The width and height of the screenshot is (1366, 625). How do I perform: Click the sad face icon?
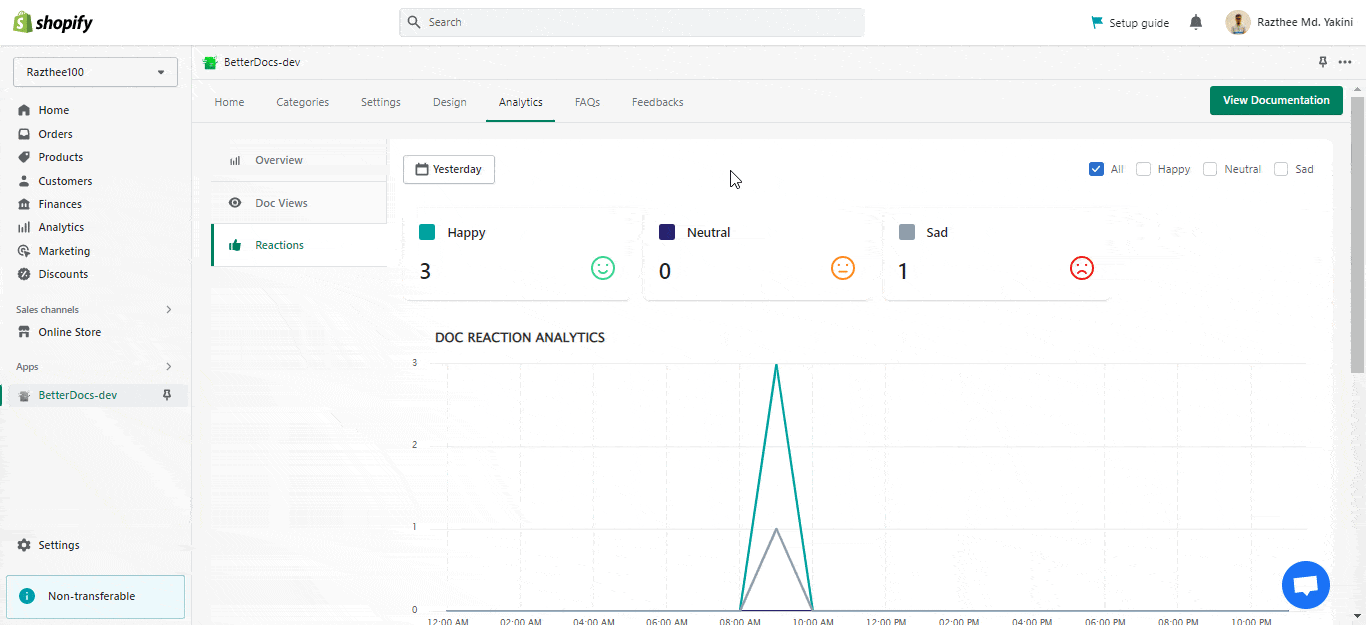1082,268
